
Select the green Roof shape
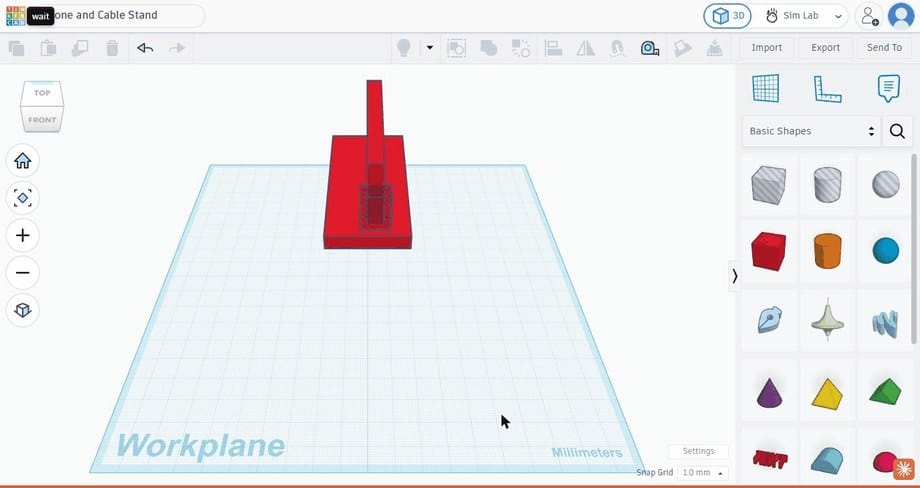pyautogui.click(x=885, y=391)
